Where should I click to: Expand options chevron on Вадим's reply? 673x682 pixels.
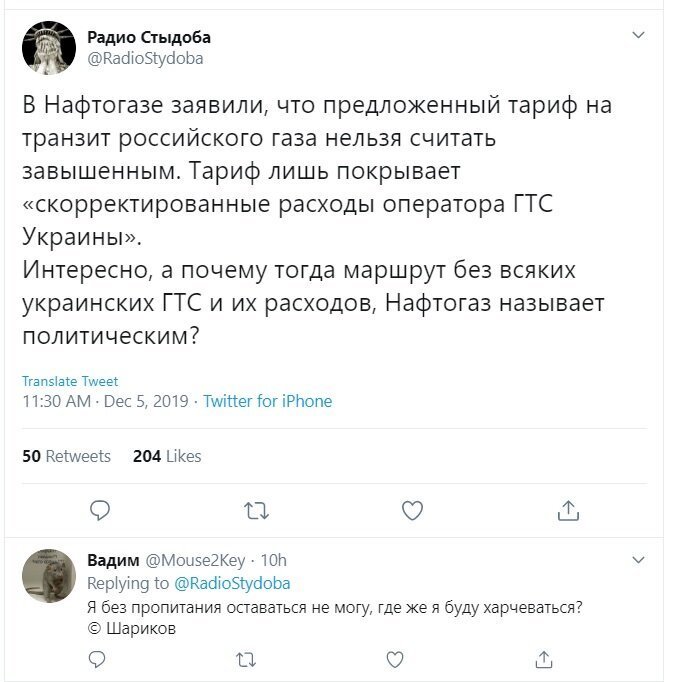tap(638, 559)
